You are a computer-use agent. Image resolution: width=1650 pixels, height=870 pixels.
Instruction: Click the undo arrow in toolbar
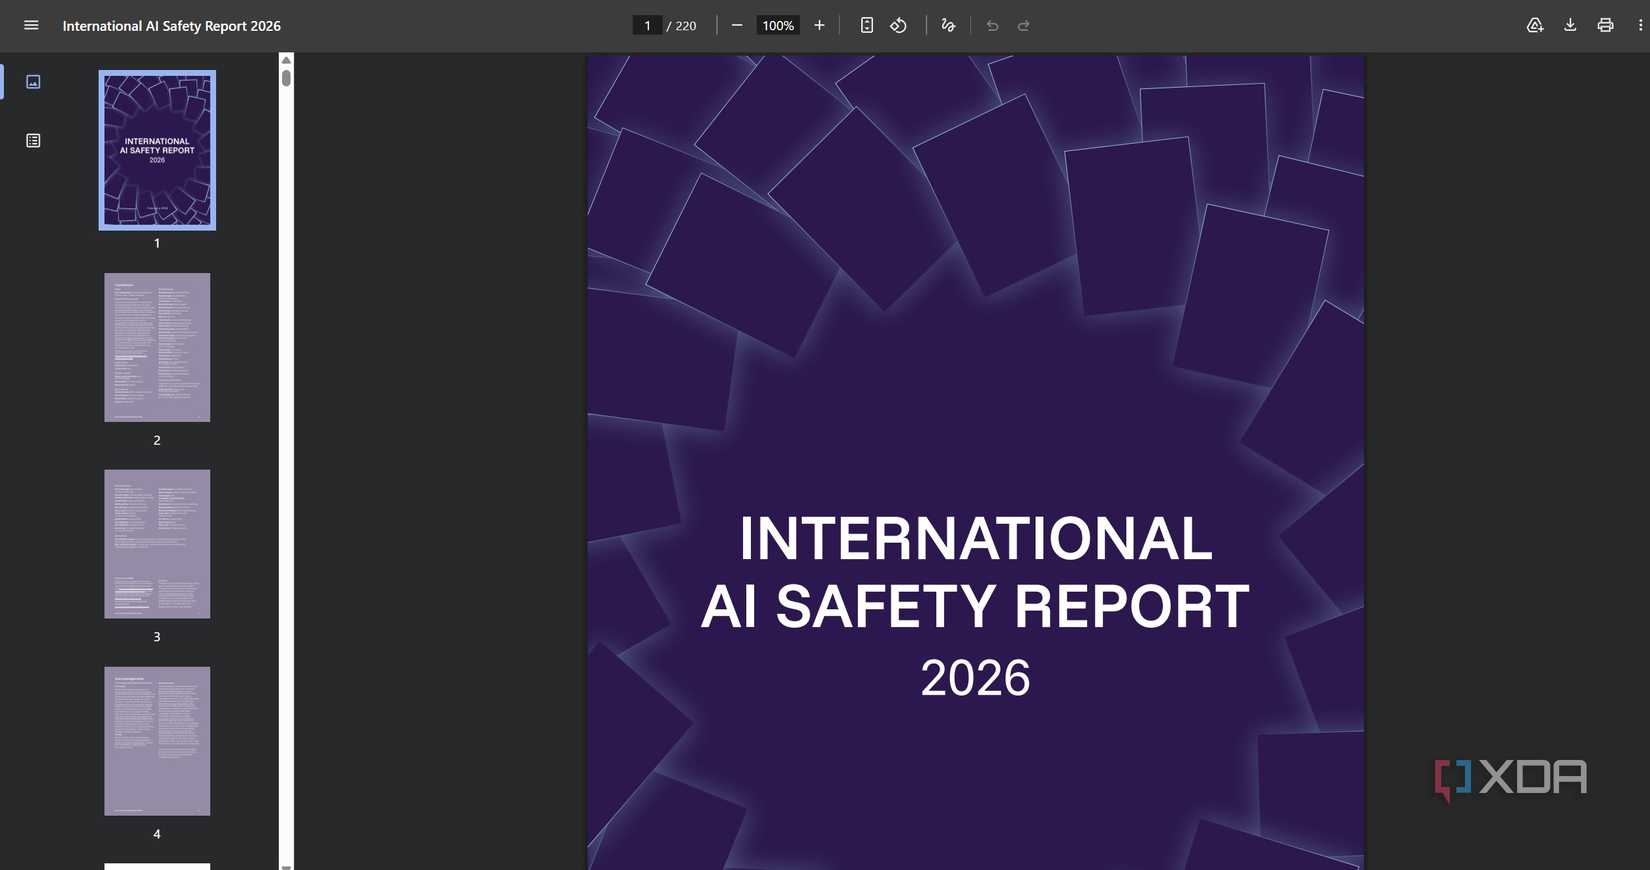[x=992, y=26]
